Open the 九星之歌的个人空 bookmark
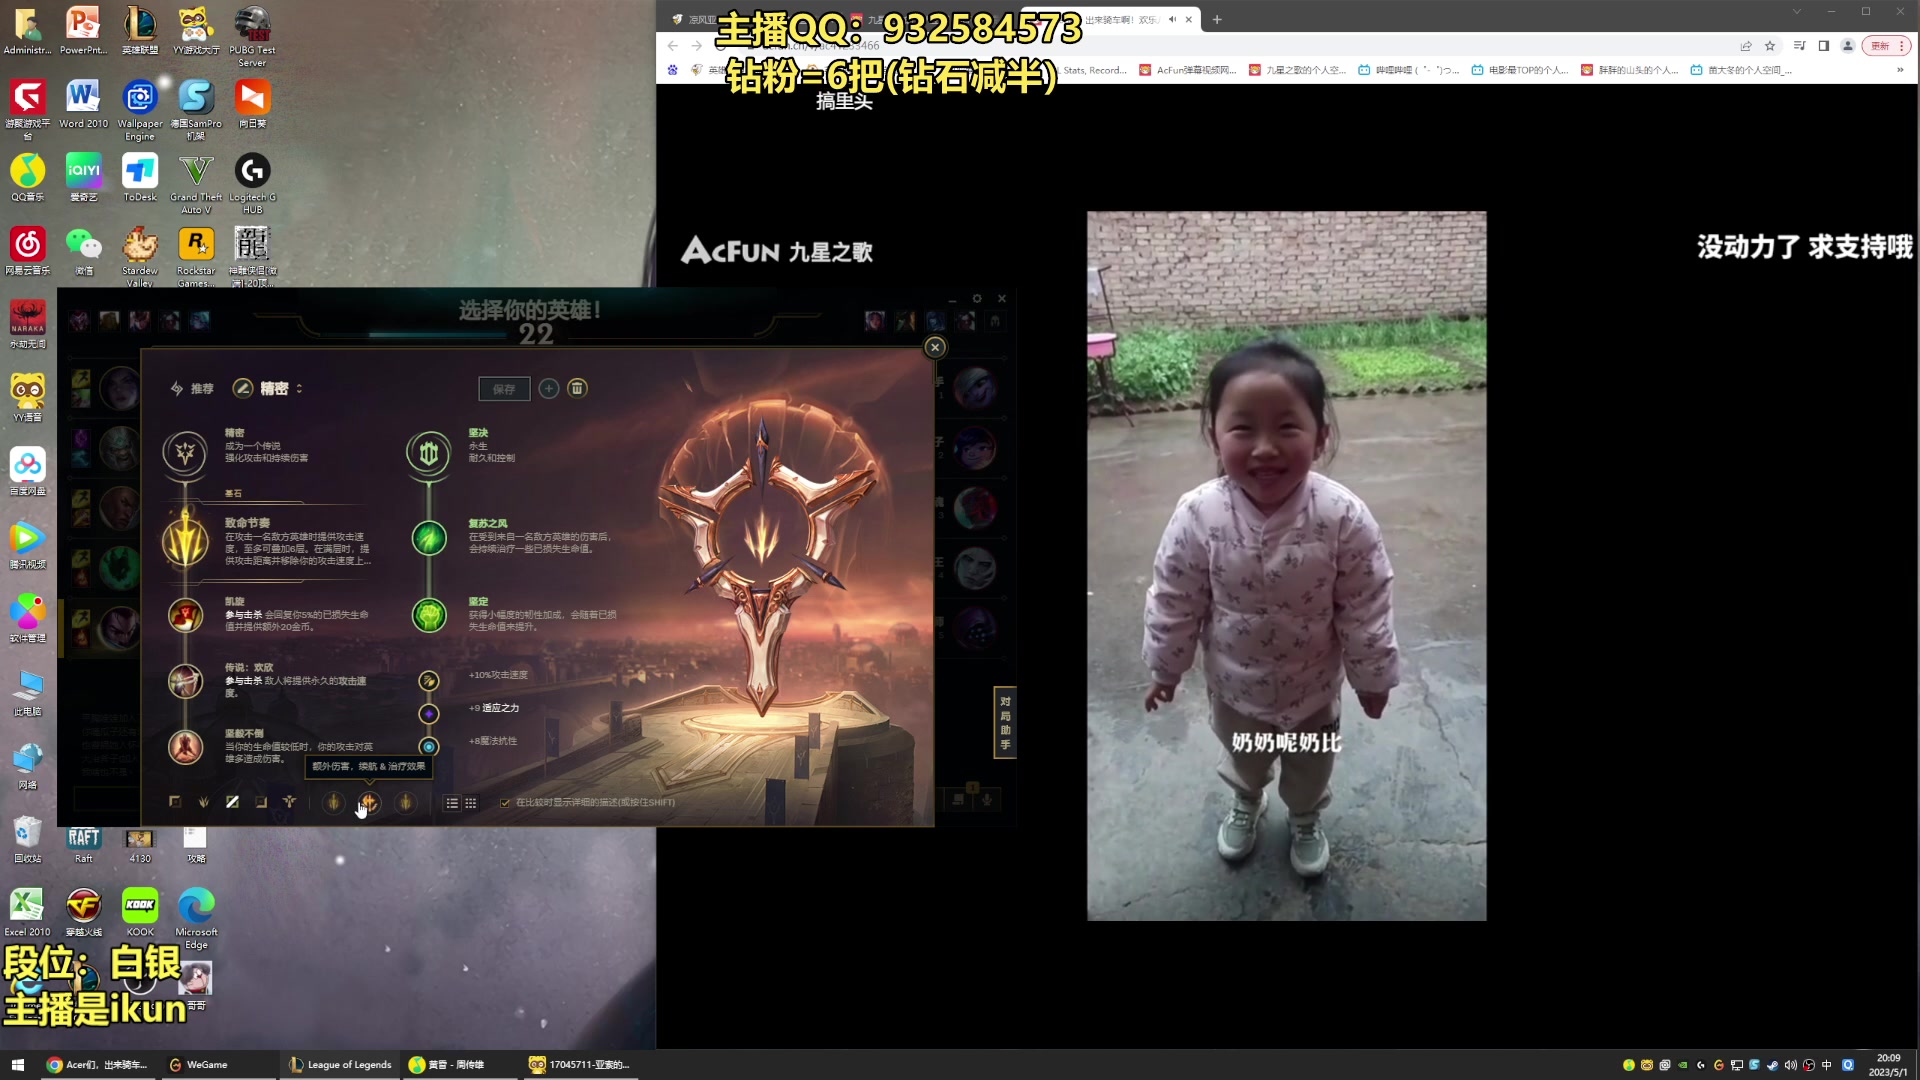This screenshot has height=1080, width=1920. (1297, 70)
